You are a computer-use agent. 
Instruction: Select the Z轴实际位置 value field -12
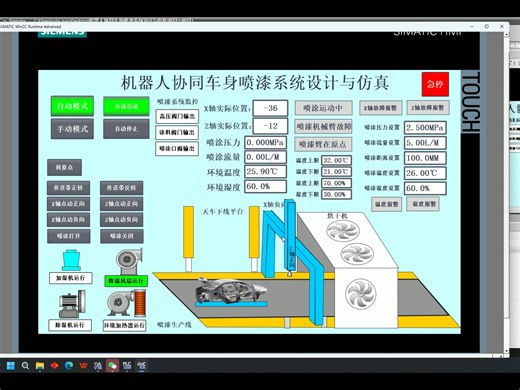click(270, 126)
